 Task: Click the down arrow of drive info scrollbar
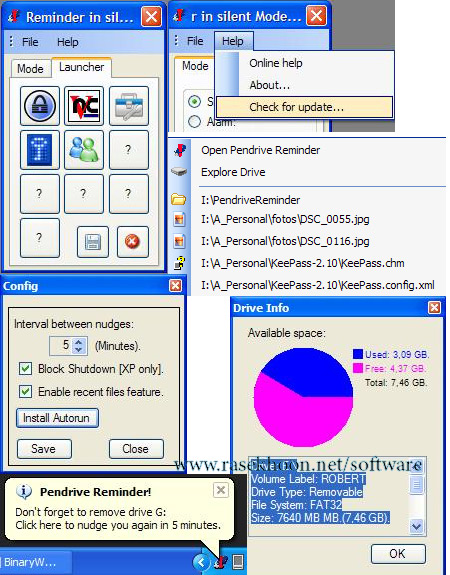[x=416, y=527]
